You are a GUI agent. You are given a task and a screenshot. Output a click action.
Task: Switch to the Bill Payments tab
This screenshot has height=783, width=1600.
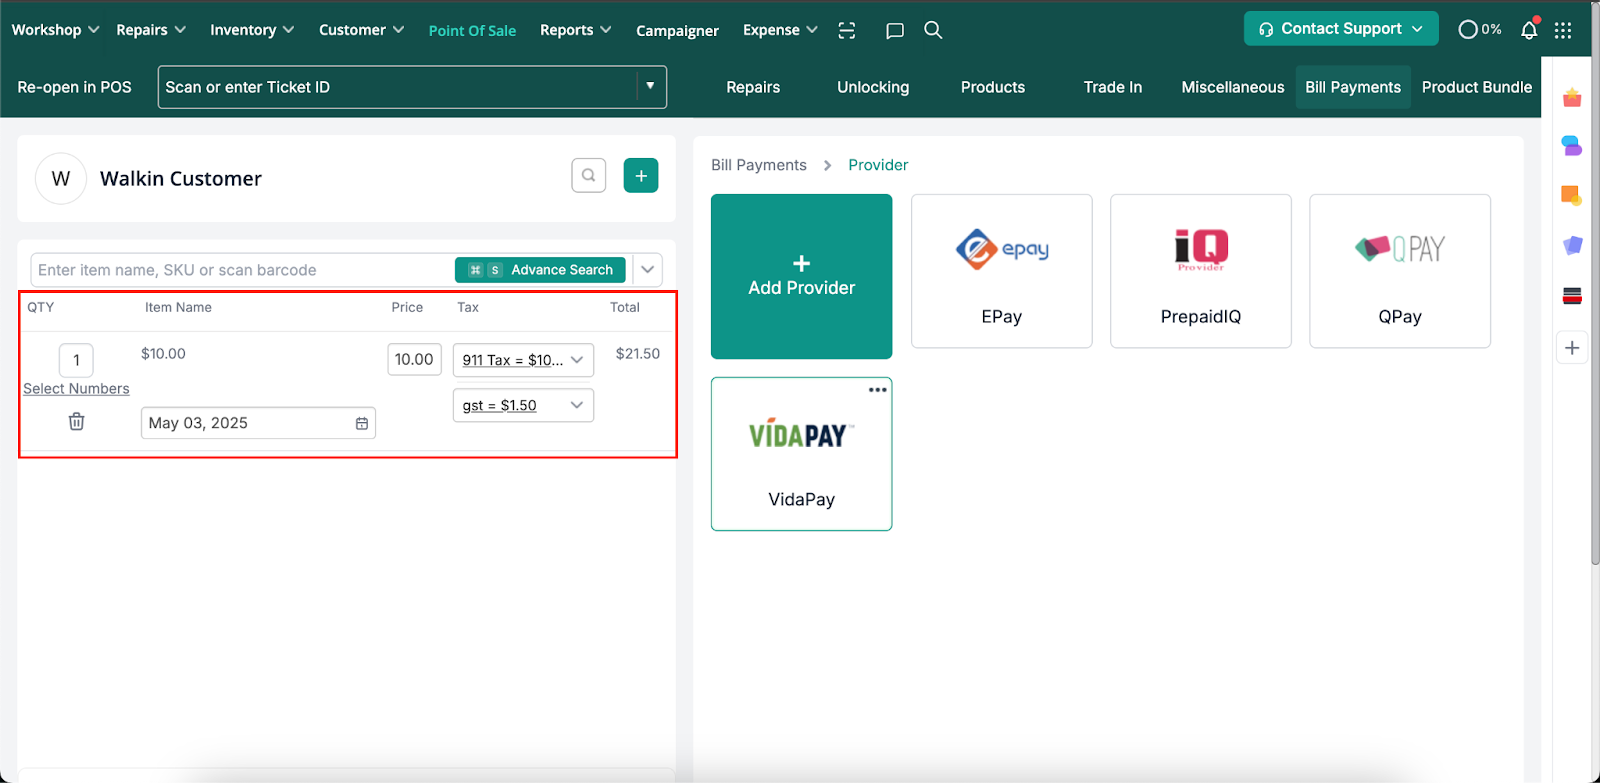tap(1353, 87)
